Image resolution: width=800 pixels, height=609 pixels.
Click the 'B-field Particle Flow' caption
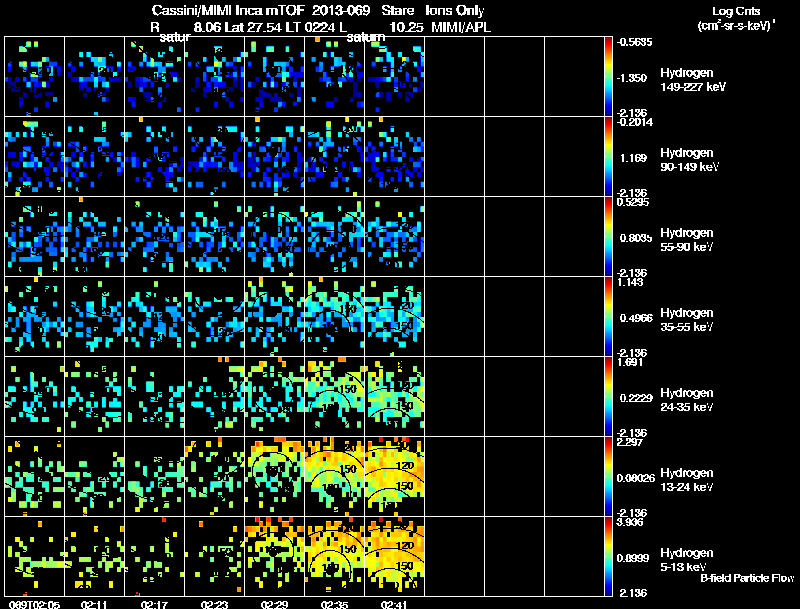point(747,578)
